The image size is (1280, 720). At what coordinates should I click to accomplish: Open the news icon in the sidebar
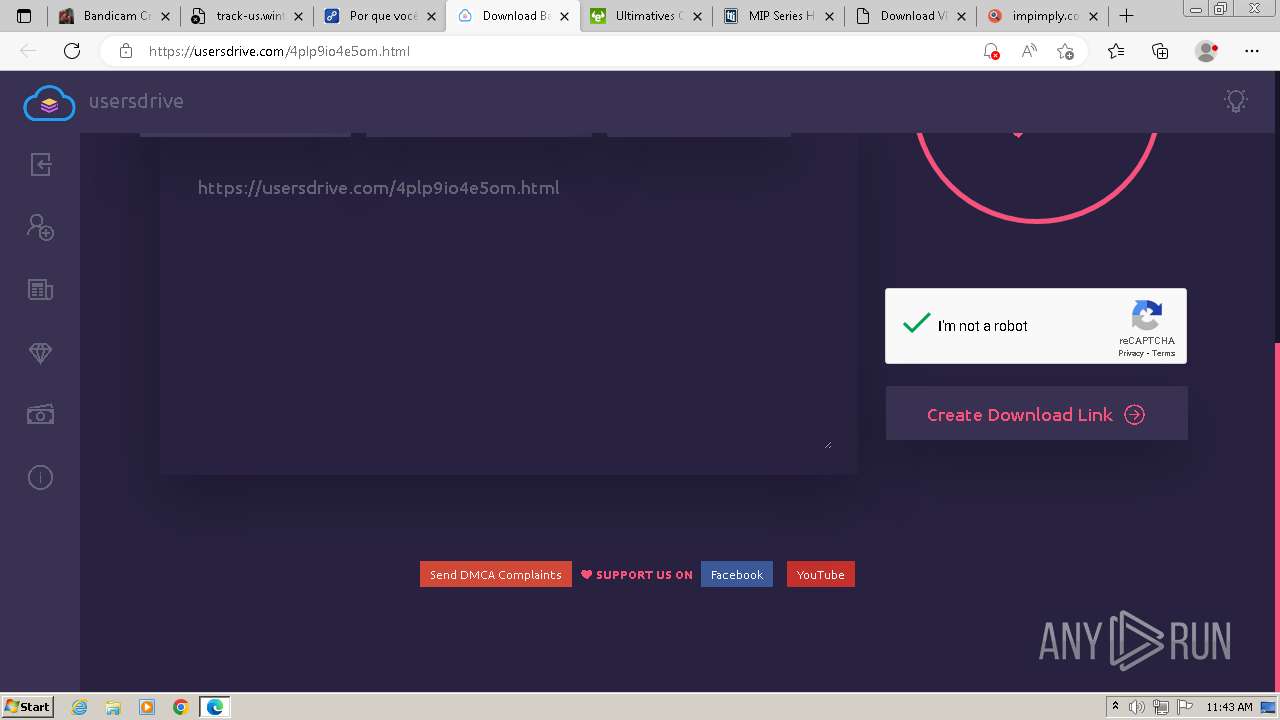coord(40,290)
